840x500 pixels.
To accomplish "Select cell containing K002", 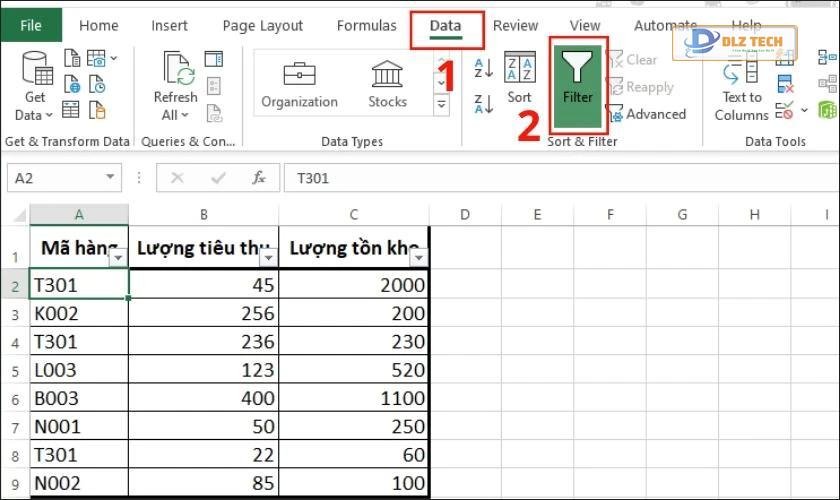I will (79, 314).
